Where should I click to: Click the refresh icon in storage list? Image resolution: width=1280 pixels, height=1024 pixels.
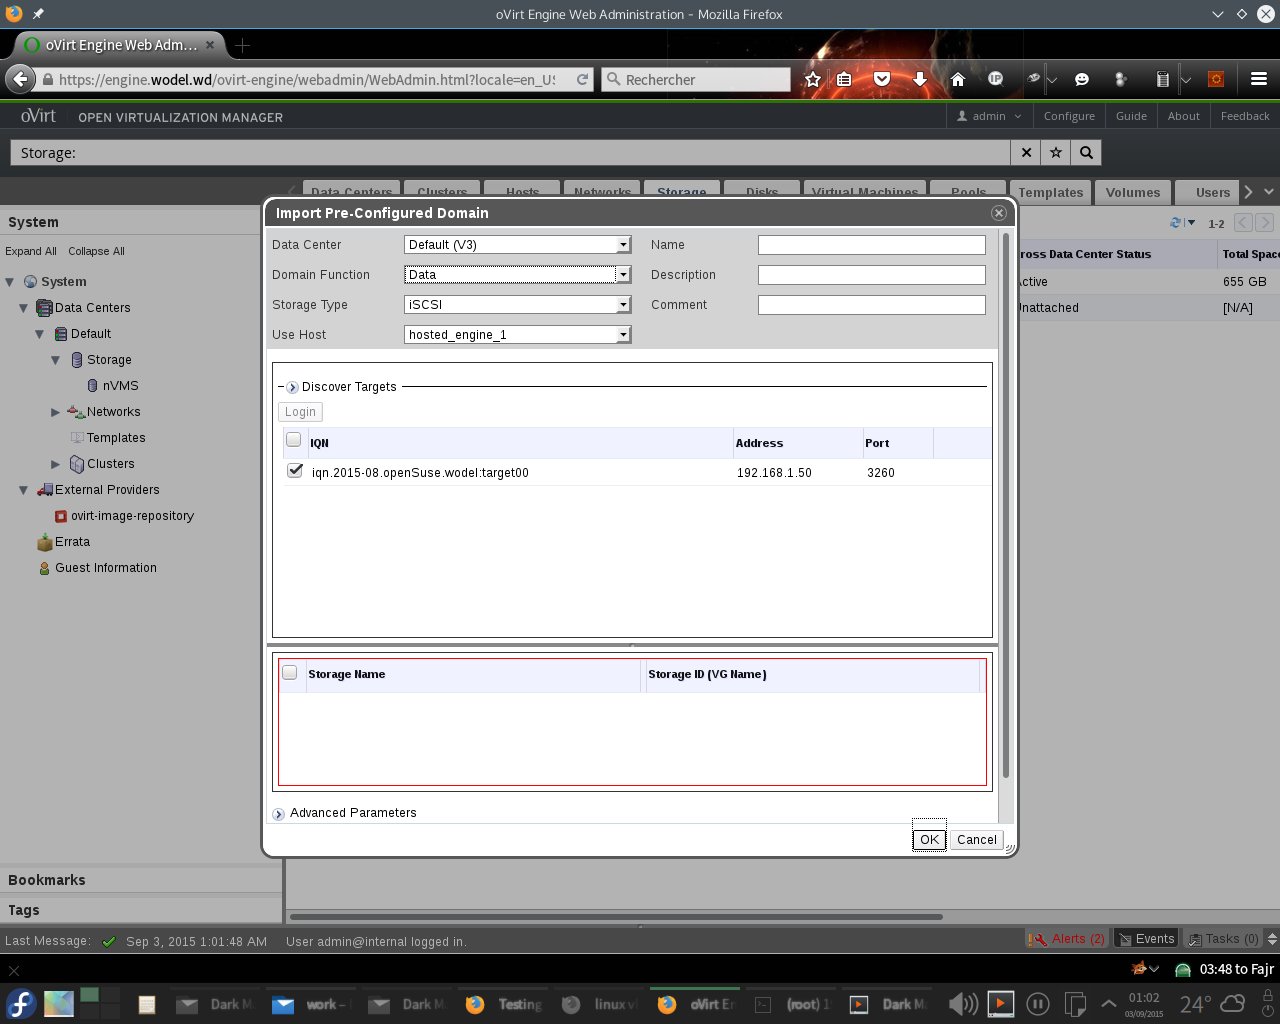pos(1176,223)
